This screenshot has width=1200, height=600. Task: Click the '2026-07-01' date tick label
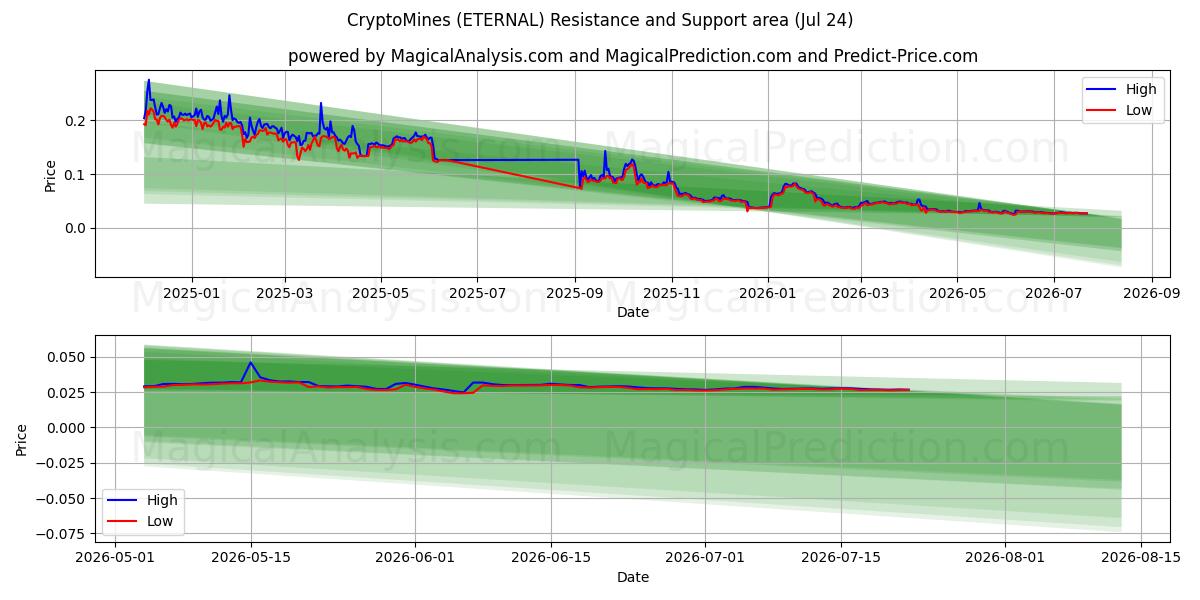tap(705, 558)
